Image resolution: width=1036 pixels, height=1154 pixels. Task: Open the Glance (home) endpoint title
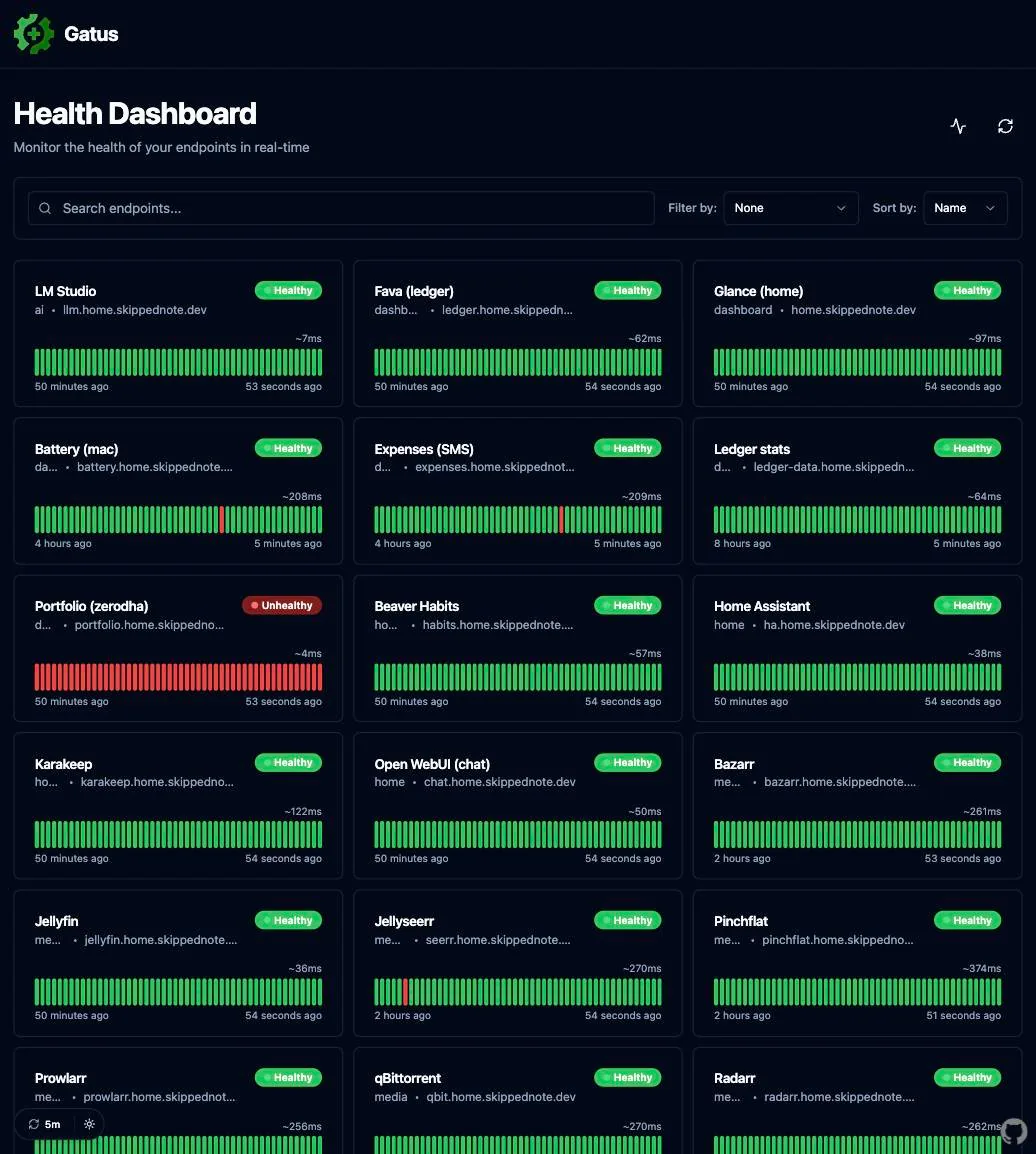(758, 291)
